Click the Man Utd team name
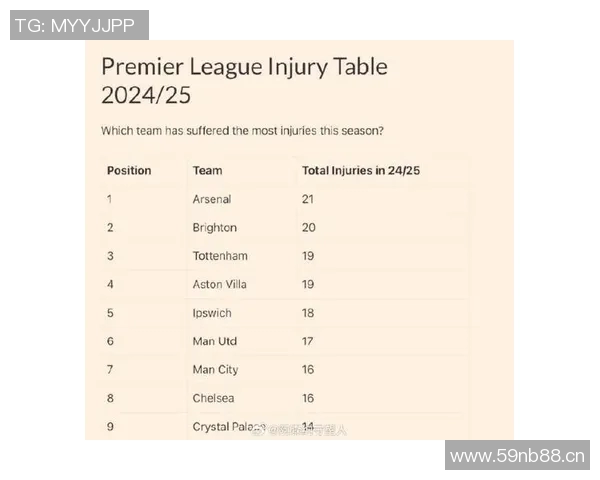The width and height of the screenshot is (600, 480). coord(214,341)
